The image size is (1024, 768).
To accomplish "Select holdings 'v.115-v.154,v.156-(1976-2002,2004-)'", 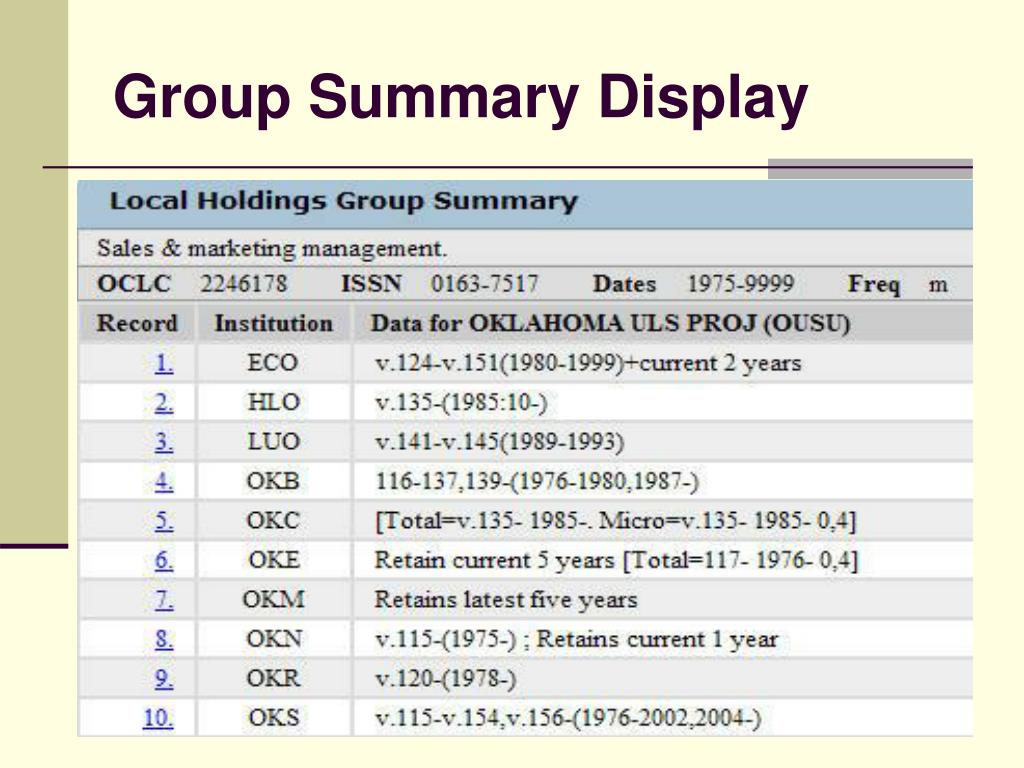I will coord(568,718).
